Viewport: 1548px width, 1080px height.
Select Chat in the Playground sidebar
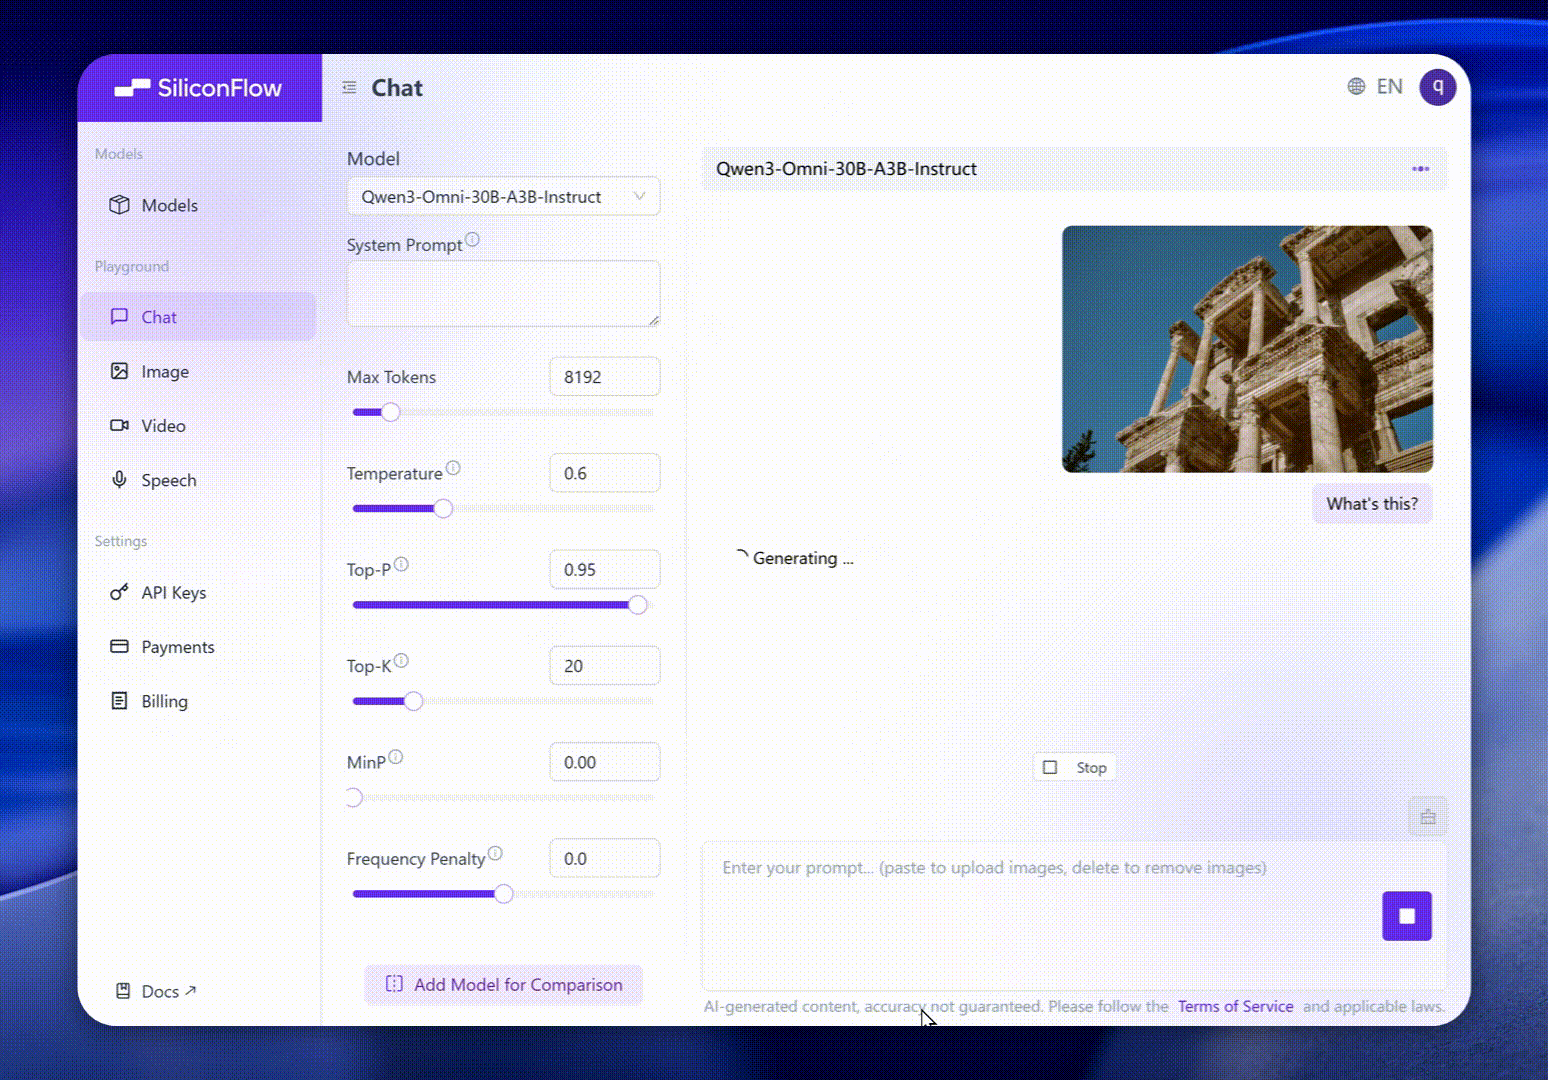point(198,317)
